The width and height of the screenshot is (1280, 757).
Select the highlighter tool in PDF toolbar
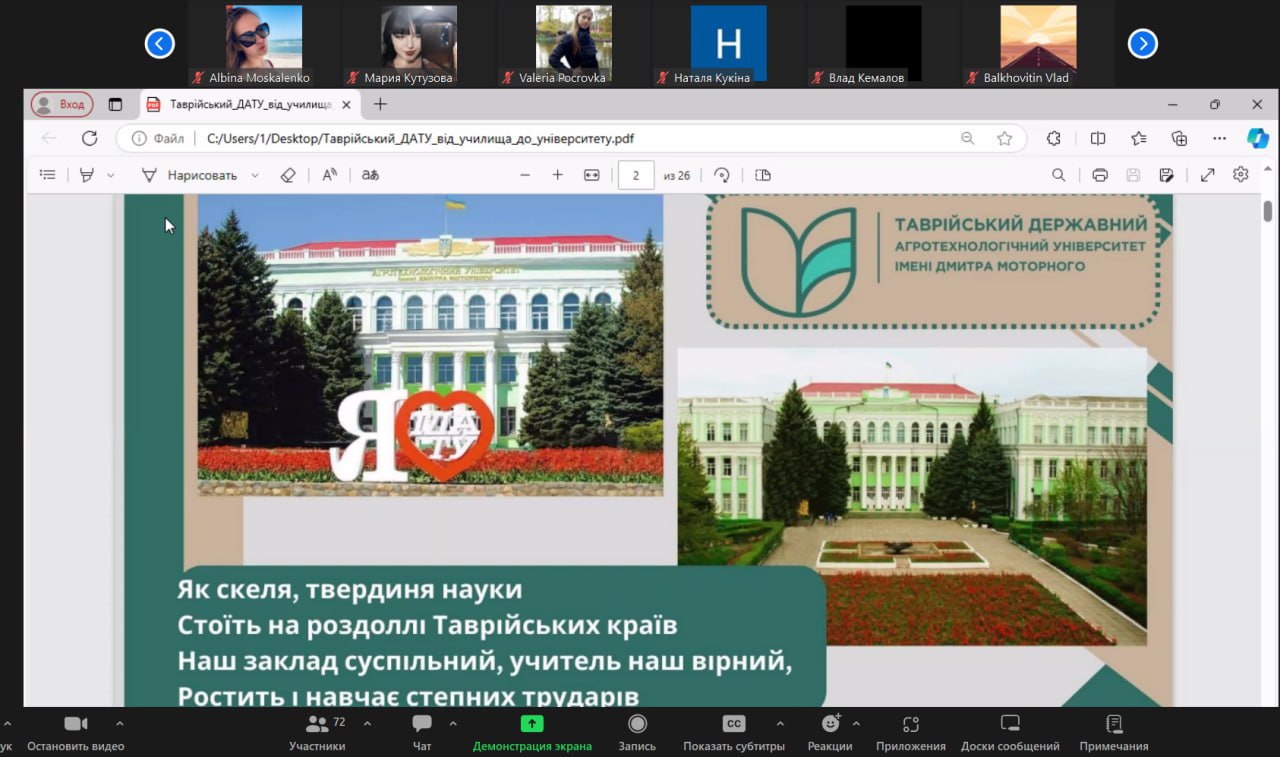(87, 175)
